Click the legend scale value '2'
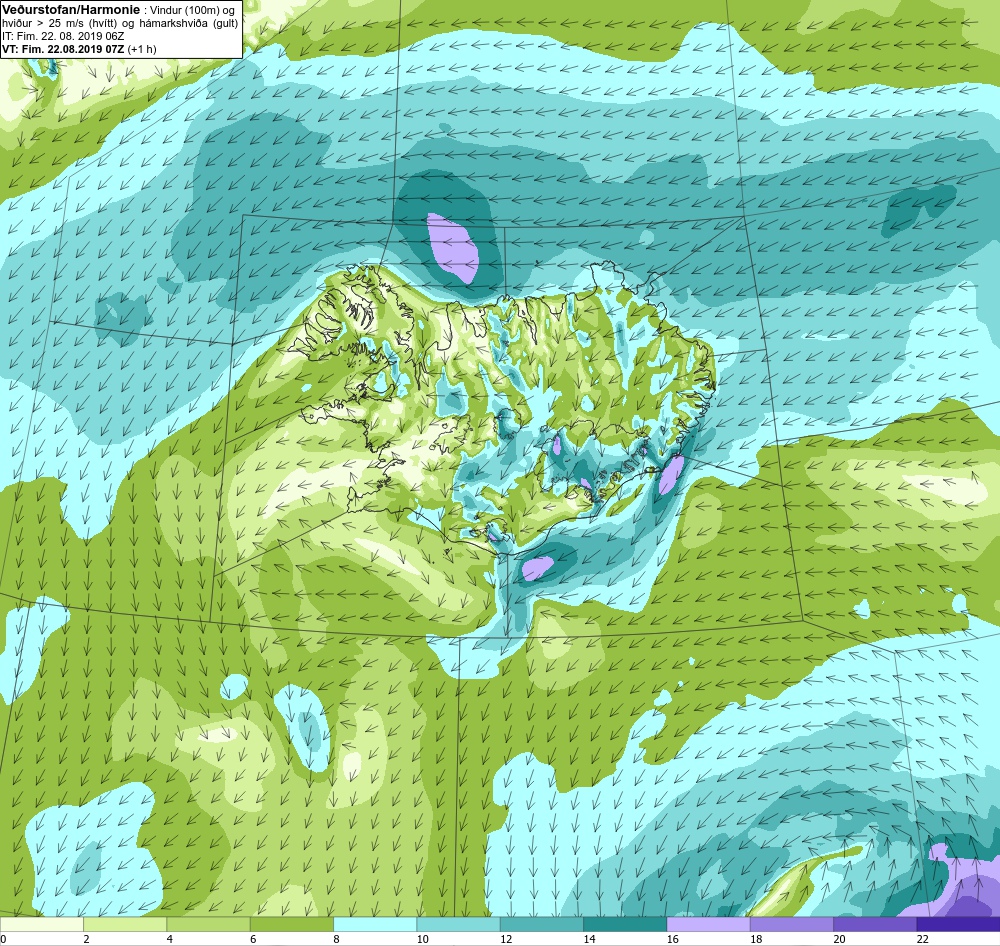 point(86,939)
